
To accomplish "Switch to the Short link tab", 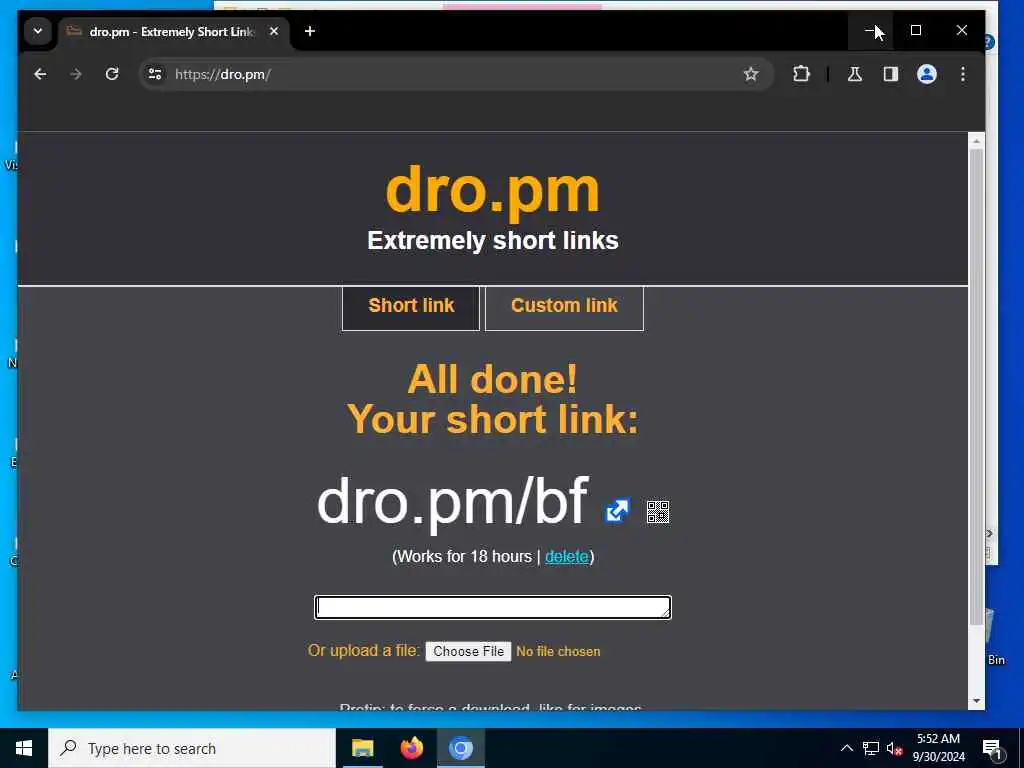I will click(x=411, y=306).
